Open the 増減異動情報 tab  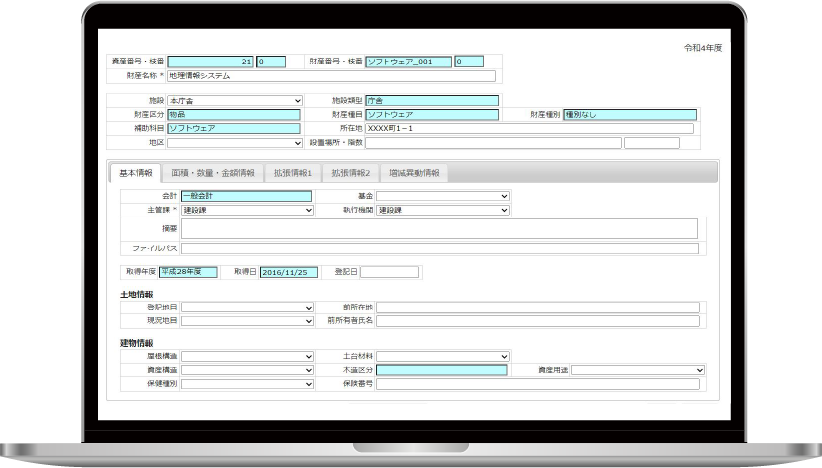click(x=414, y=173)
